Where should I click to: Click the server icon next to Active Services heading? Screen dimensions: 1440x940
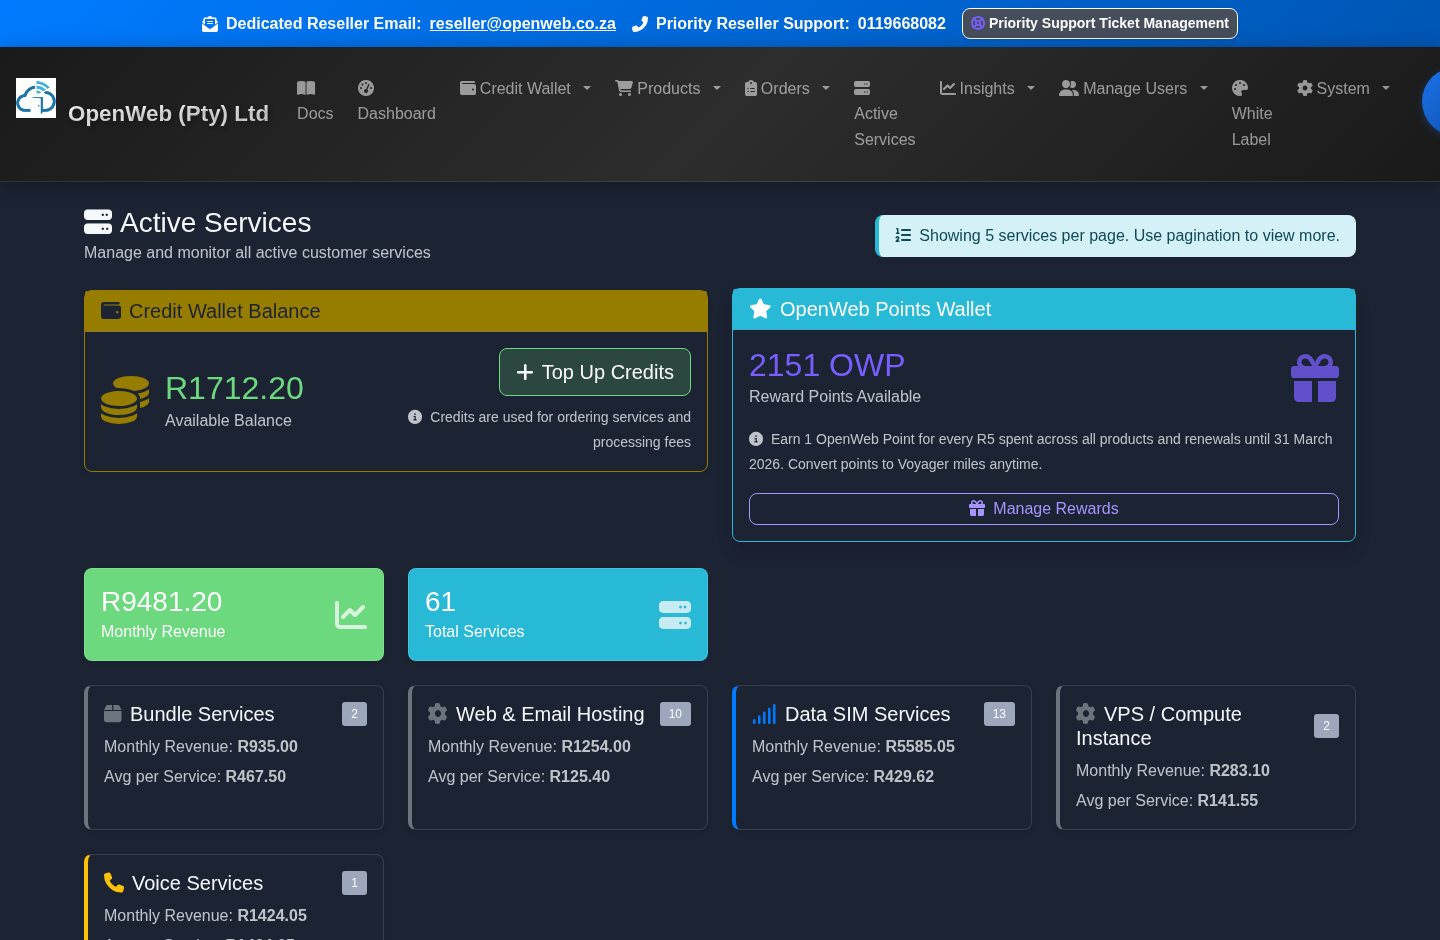click(98, 221)
